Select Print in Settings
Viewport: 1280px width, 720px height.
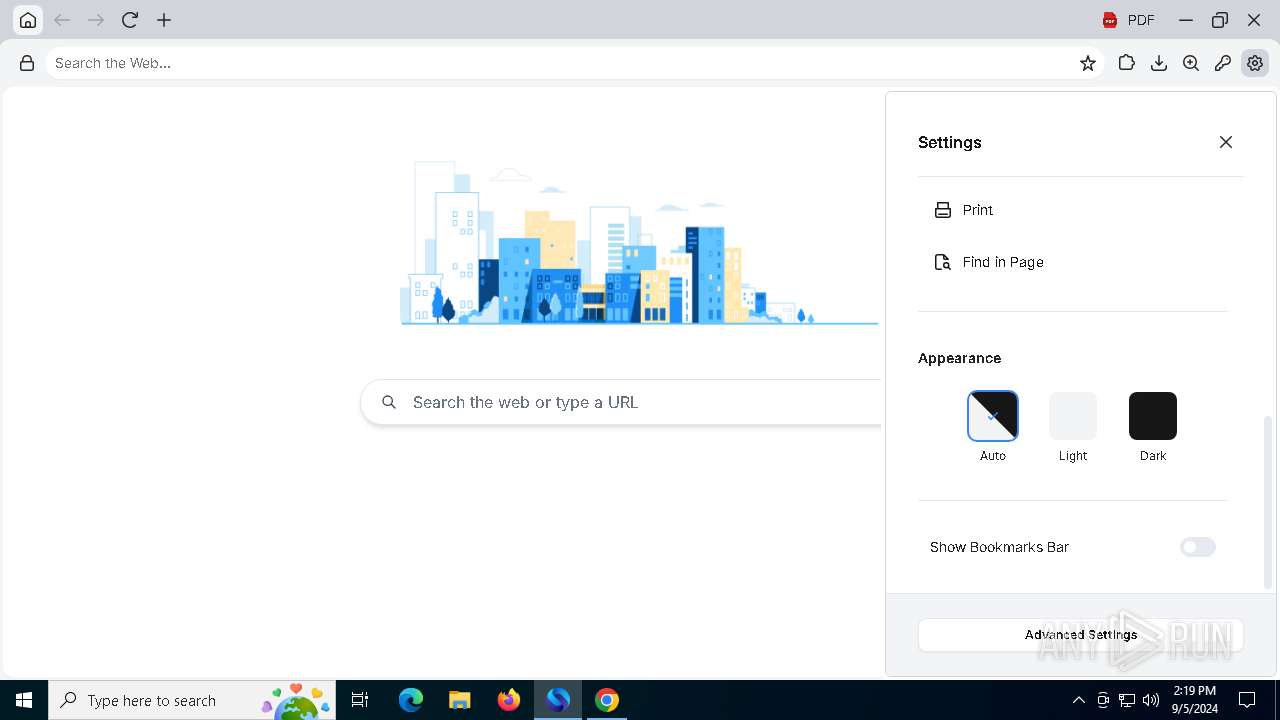tap(1073, 210)
